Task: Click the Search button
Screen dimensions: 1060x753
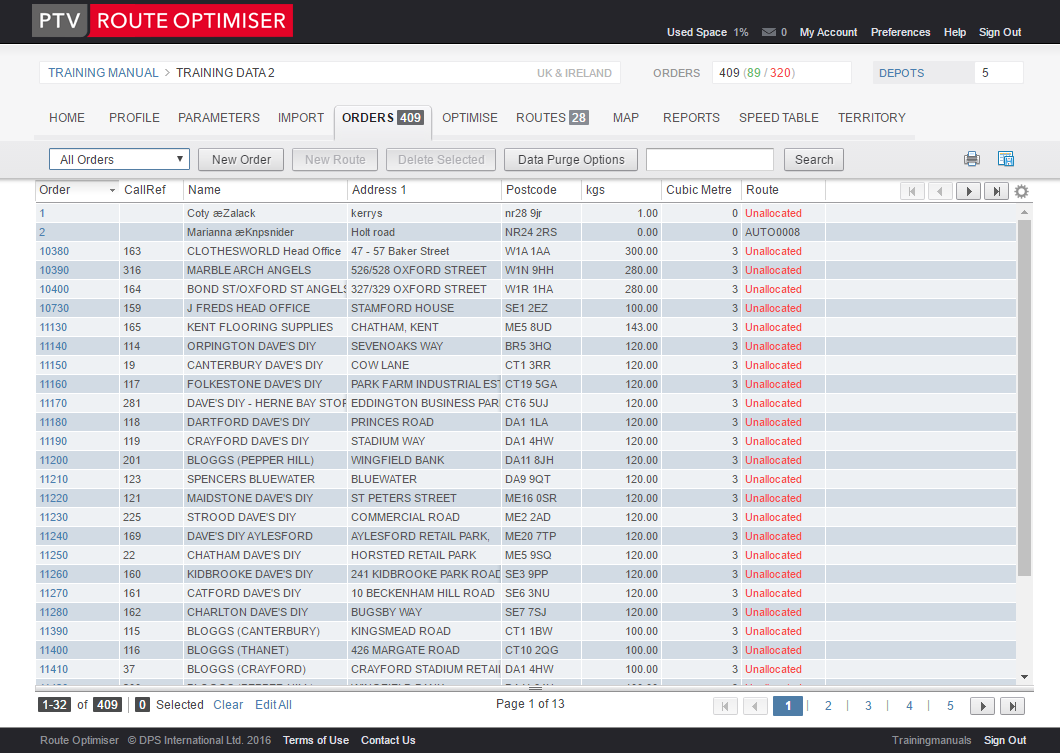Action: [x=814, y=160]
